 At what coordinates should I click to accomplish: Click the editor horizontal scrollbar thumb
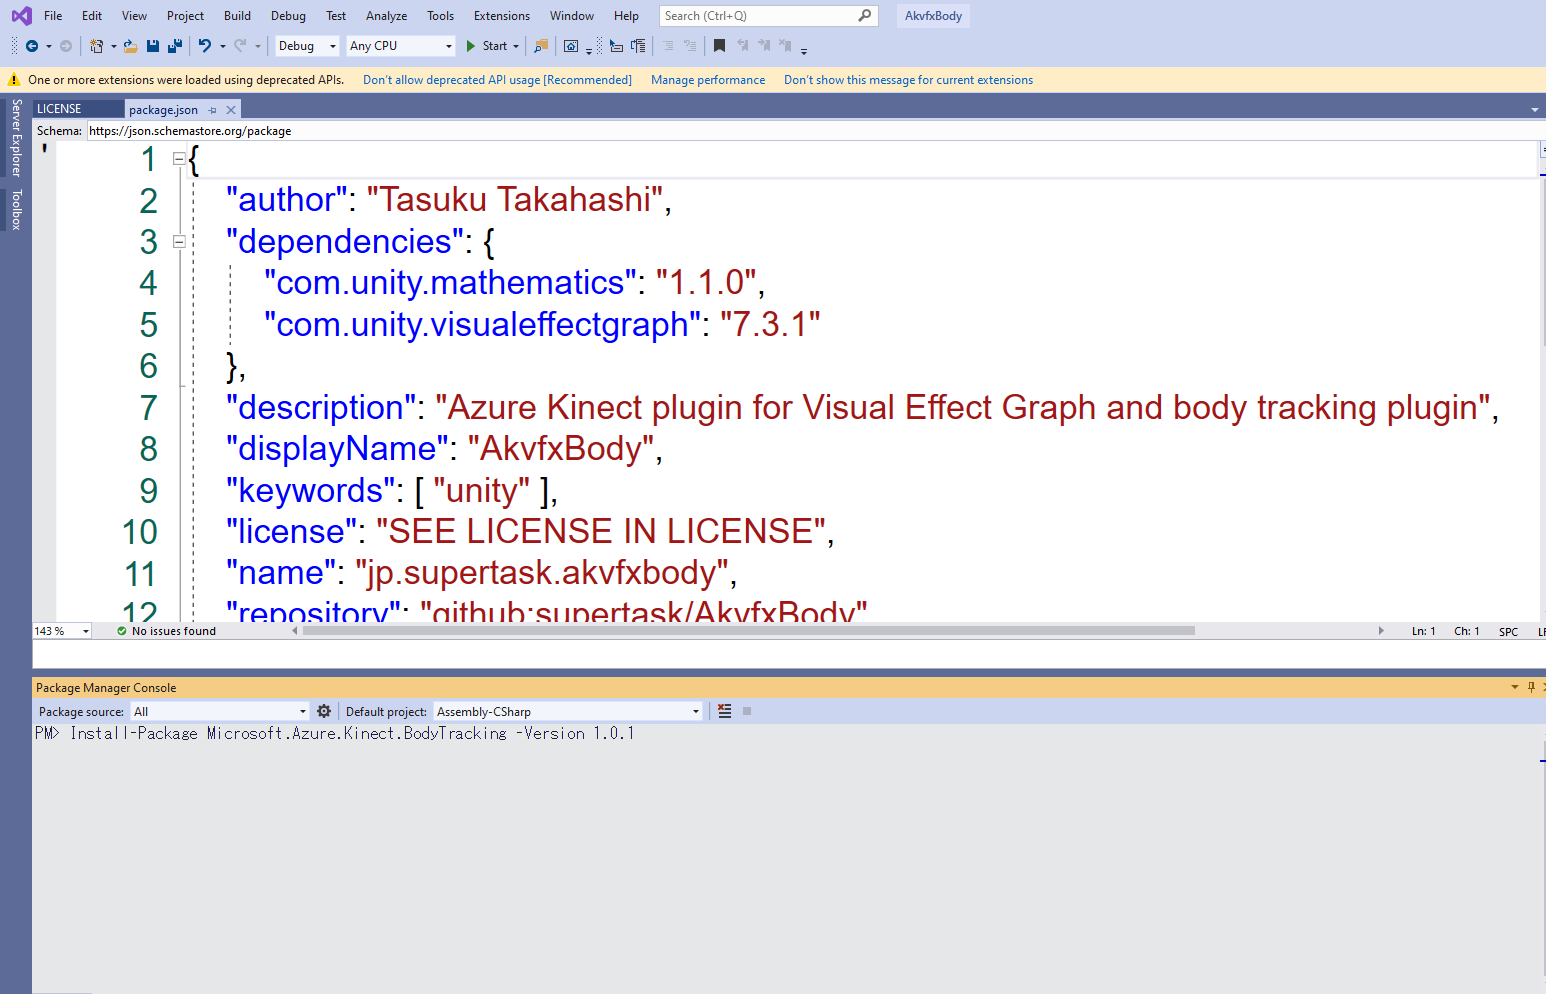(x=749, y=631)
